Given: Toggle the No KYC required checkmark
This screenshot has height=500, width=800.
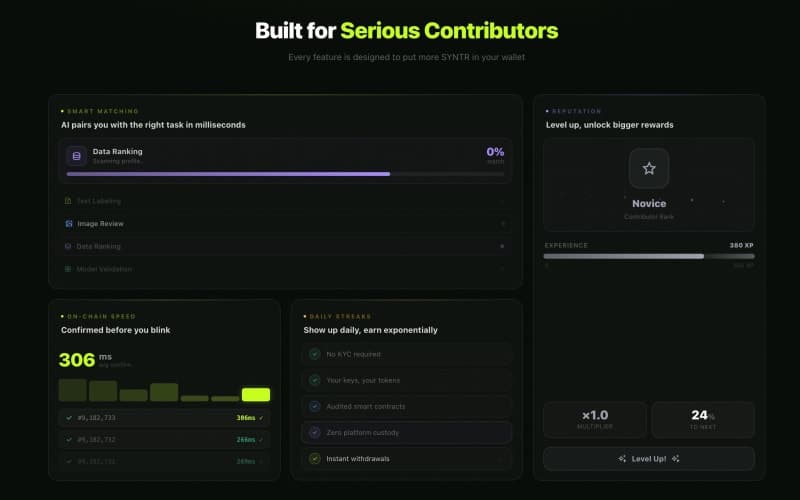Looking at the screenshot, I should [315, 354].
